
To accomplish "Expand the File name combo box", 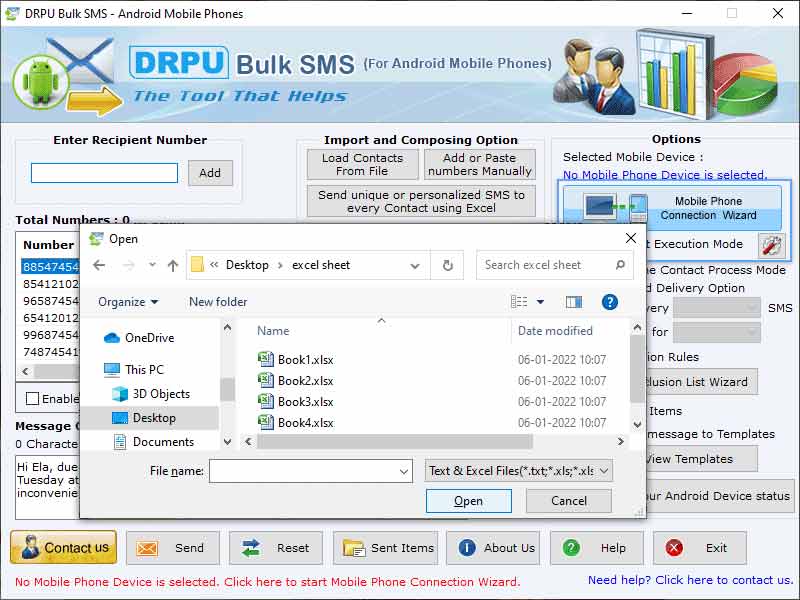I will (404, 470).
